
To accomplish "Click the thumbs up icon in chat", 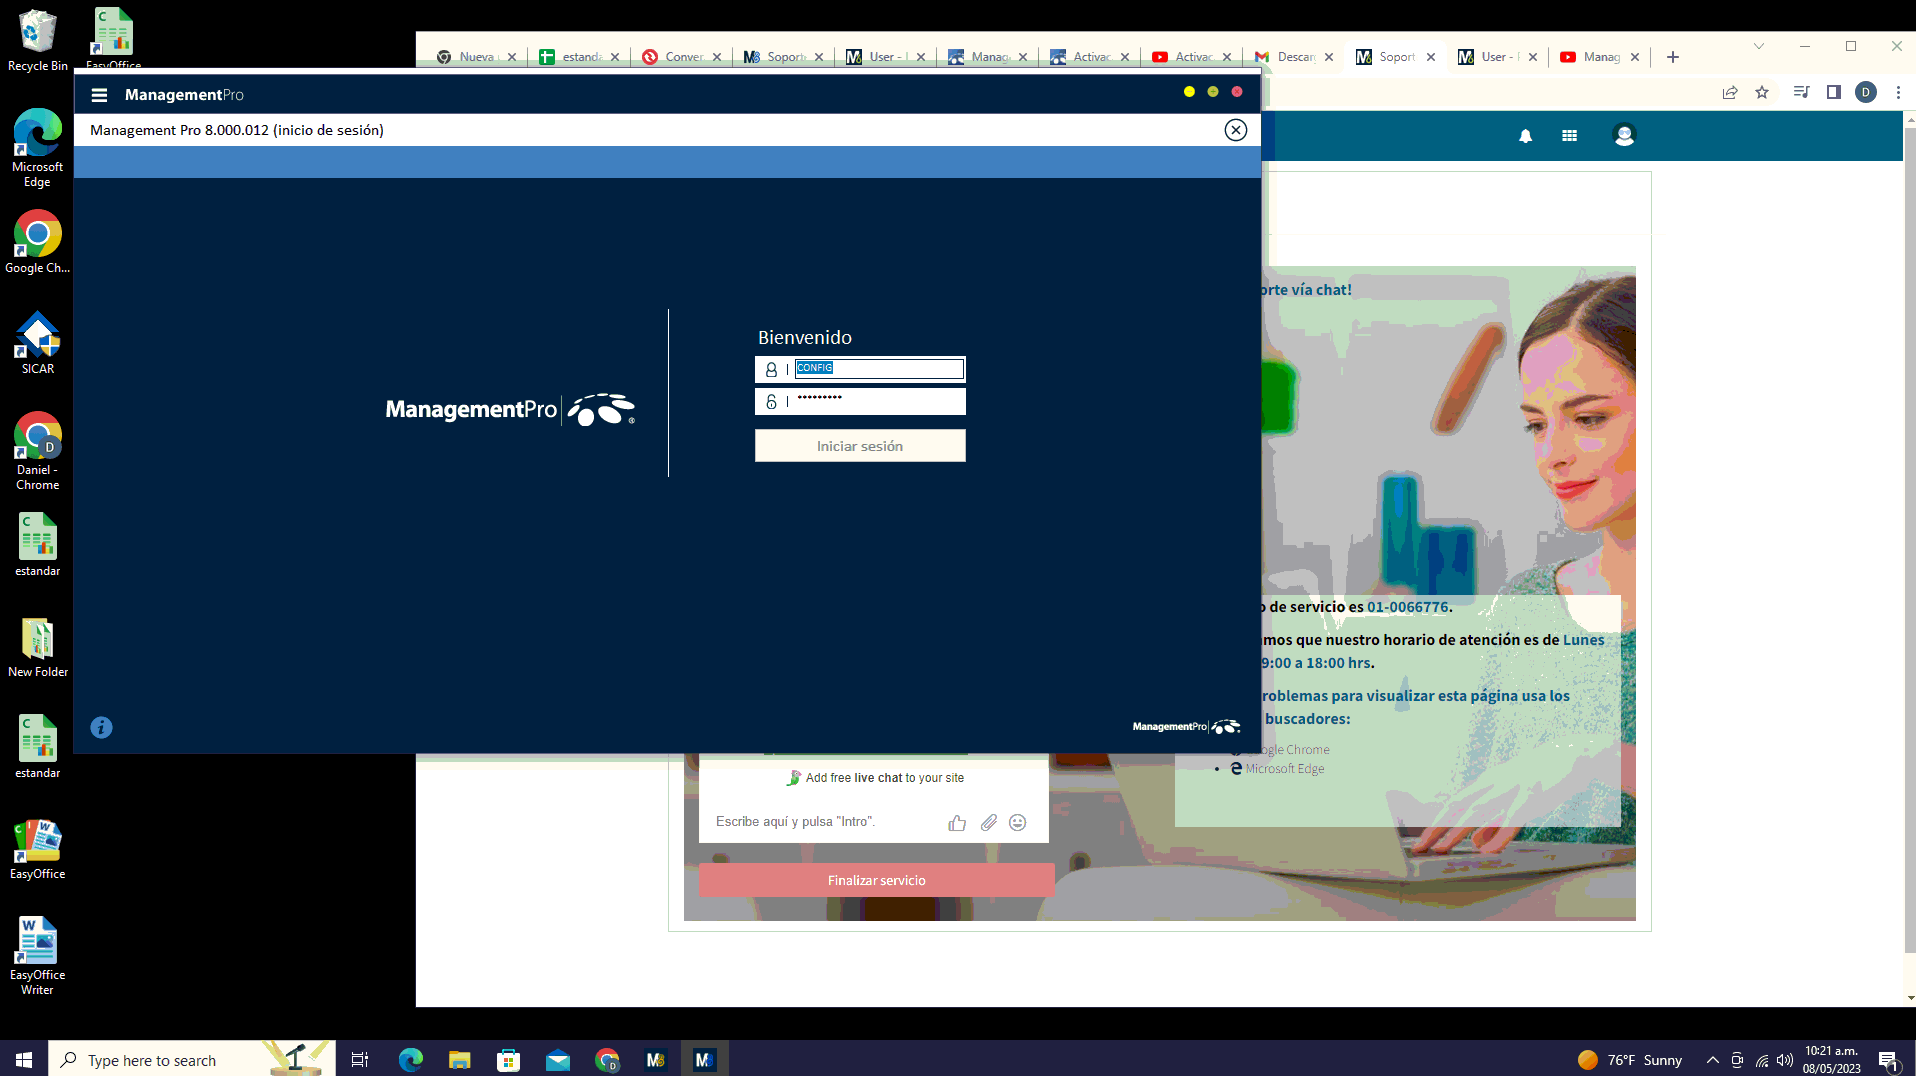I will tap(957, 822).
